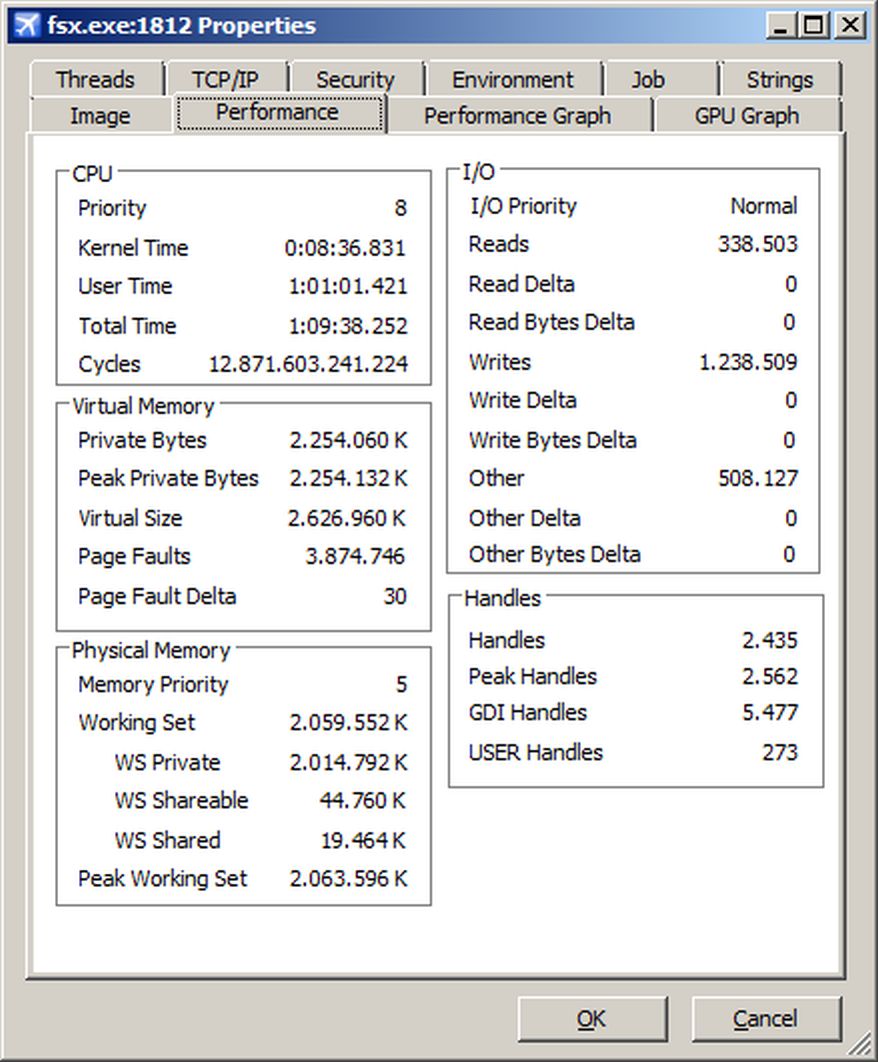Click the Other Delta label
Viewport: 878px width, 1062px height.
(525, 518)
